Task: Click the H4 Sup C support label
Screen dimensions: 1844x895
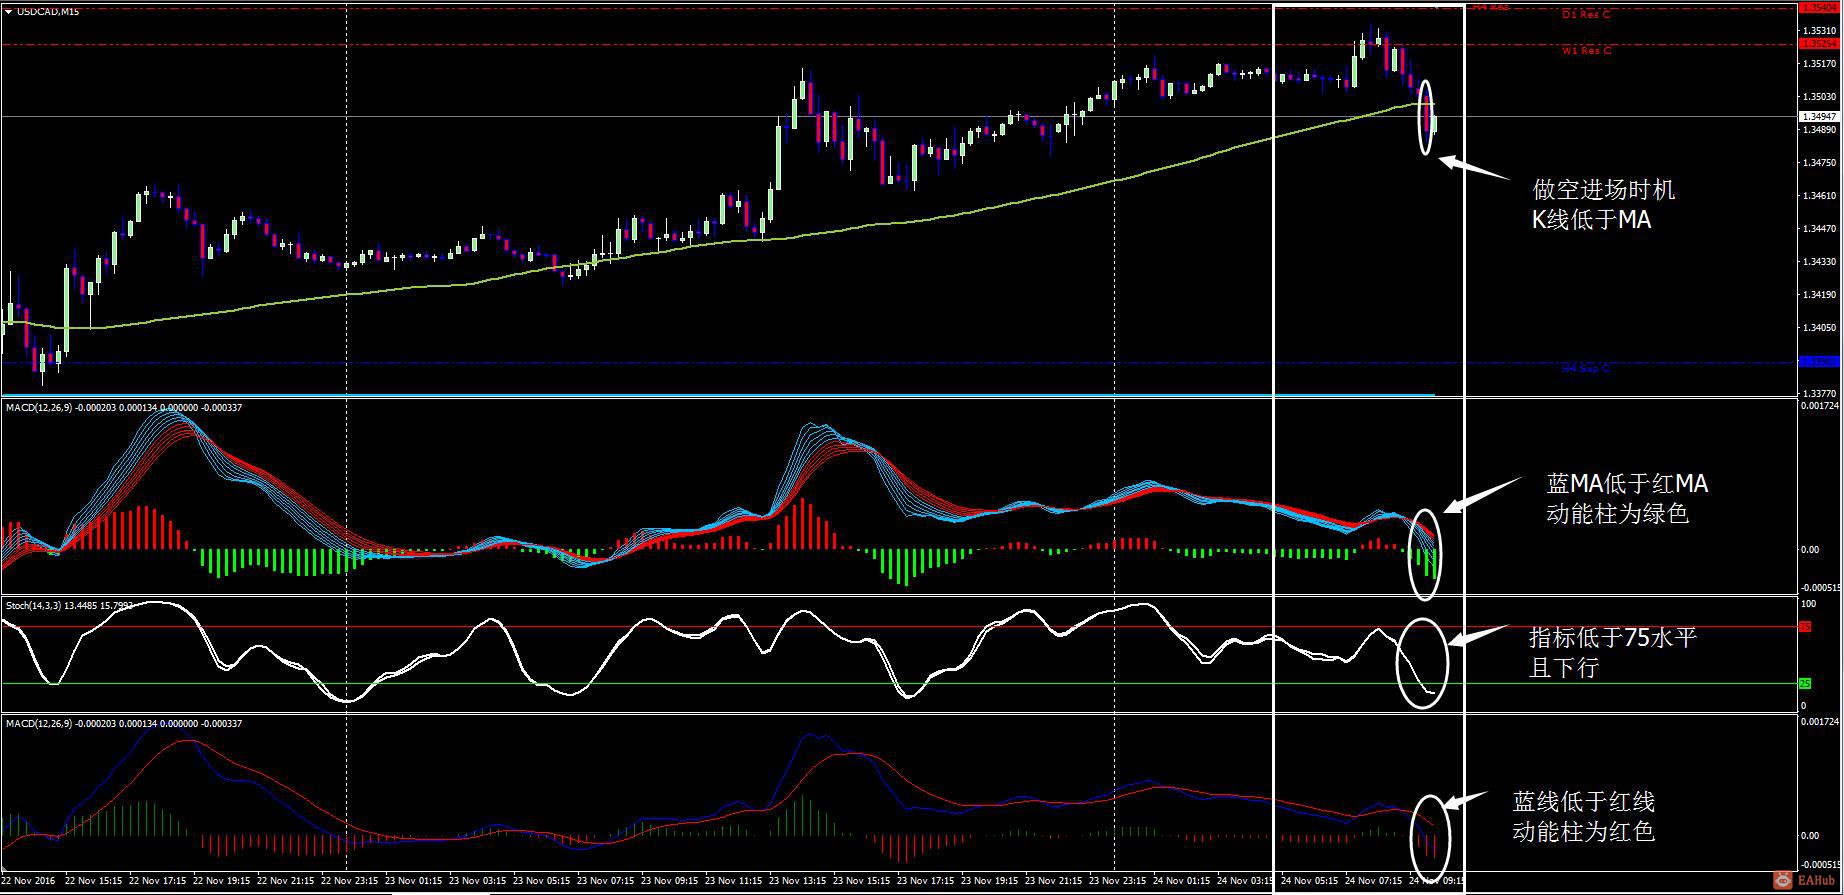Action: click(x=1586, y=368)
